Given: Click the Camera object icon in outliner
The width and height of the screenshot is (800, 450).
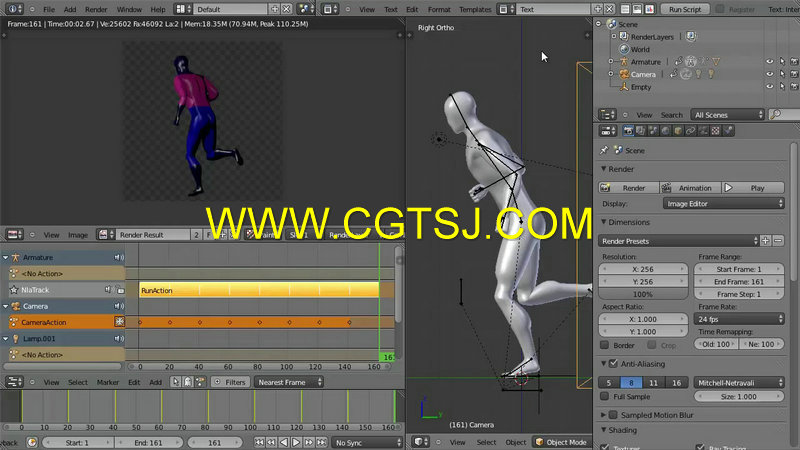Looking at the screenshot, I should (624, 74).
